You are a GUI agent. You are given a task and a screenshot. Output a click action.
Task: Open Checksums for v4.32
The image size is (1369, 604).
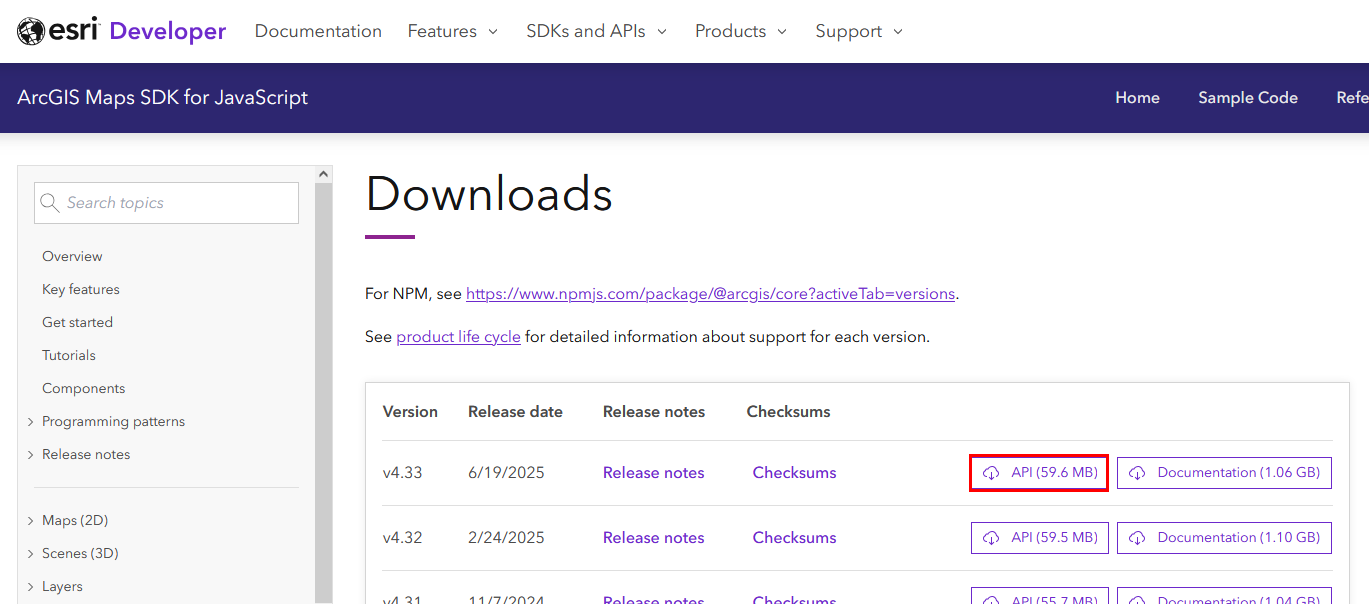click(x=795, y=538)
